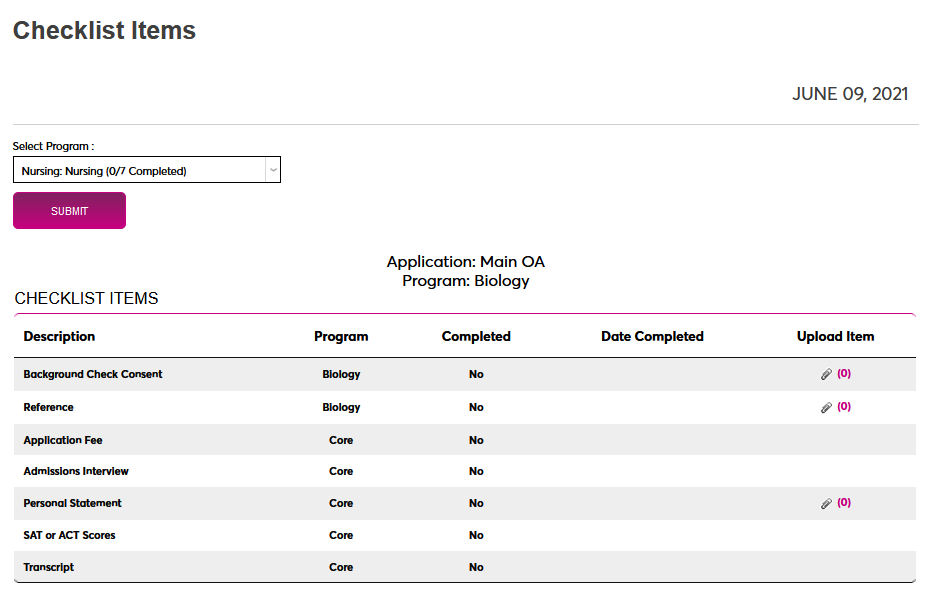The height and width of the screenshot is (605, 936).
Task: Select the Transcript checklist row
Action: (49, 567)
